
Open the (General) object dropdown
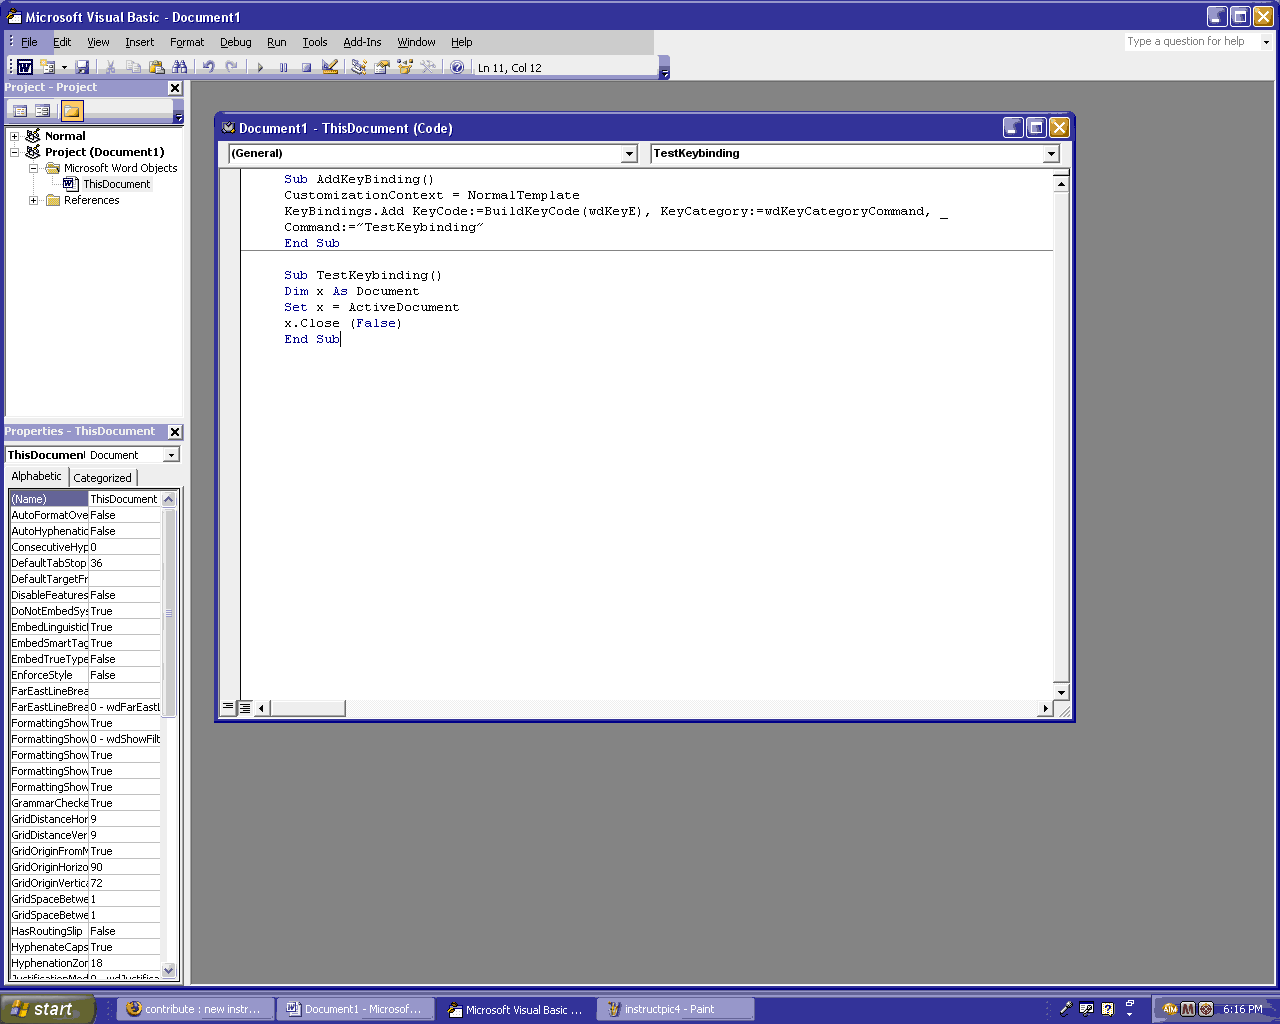pyautogui.click(x=629, y=154)
